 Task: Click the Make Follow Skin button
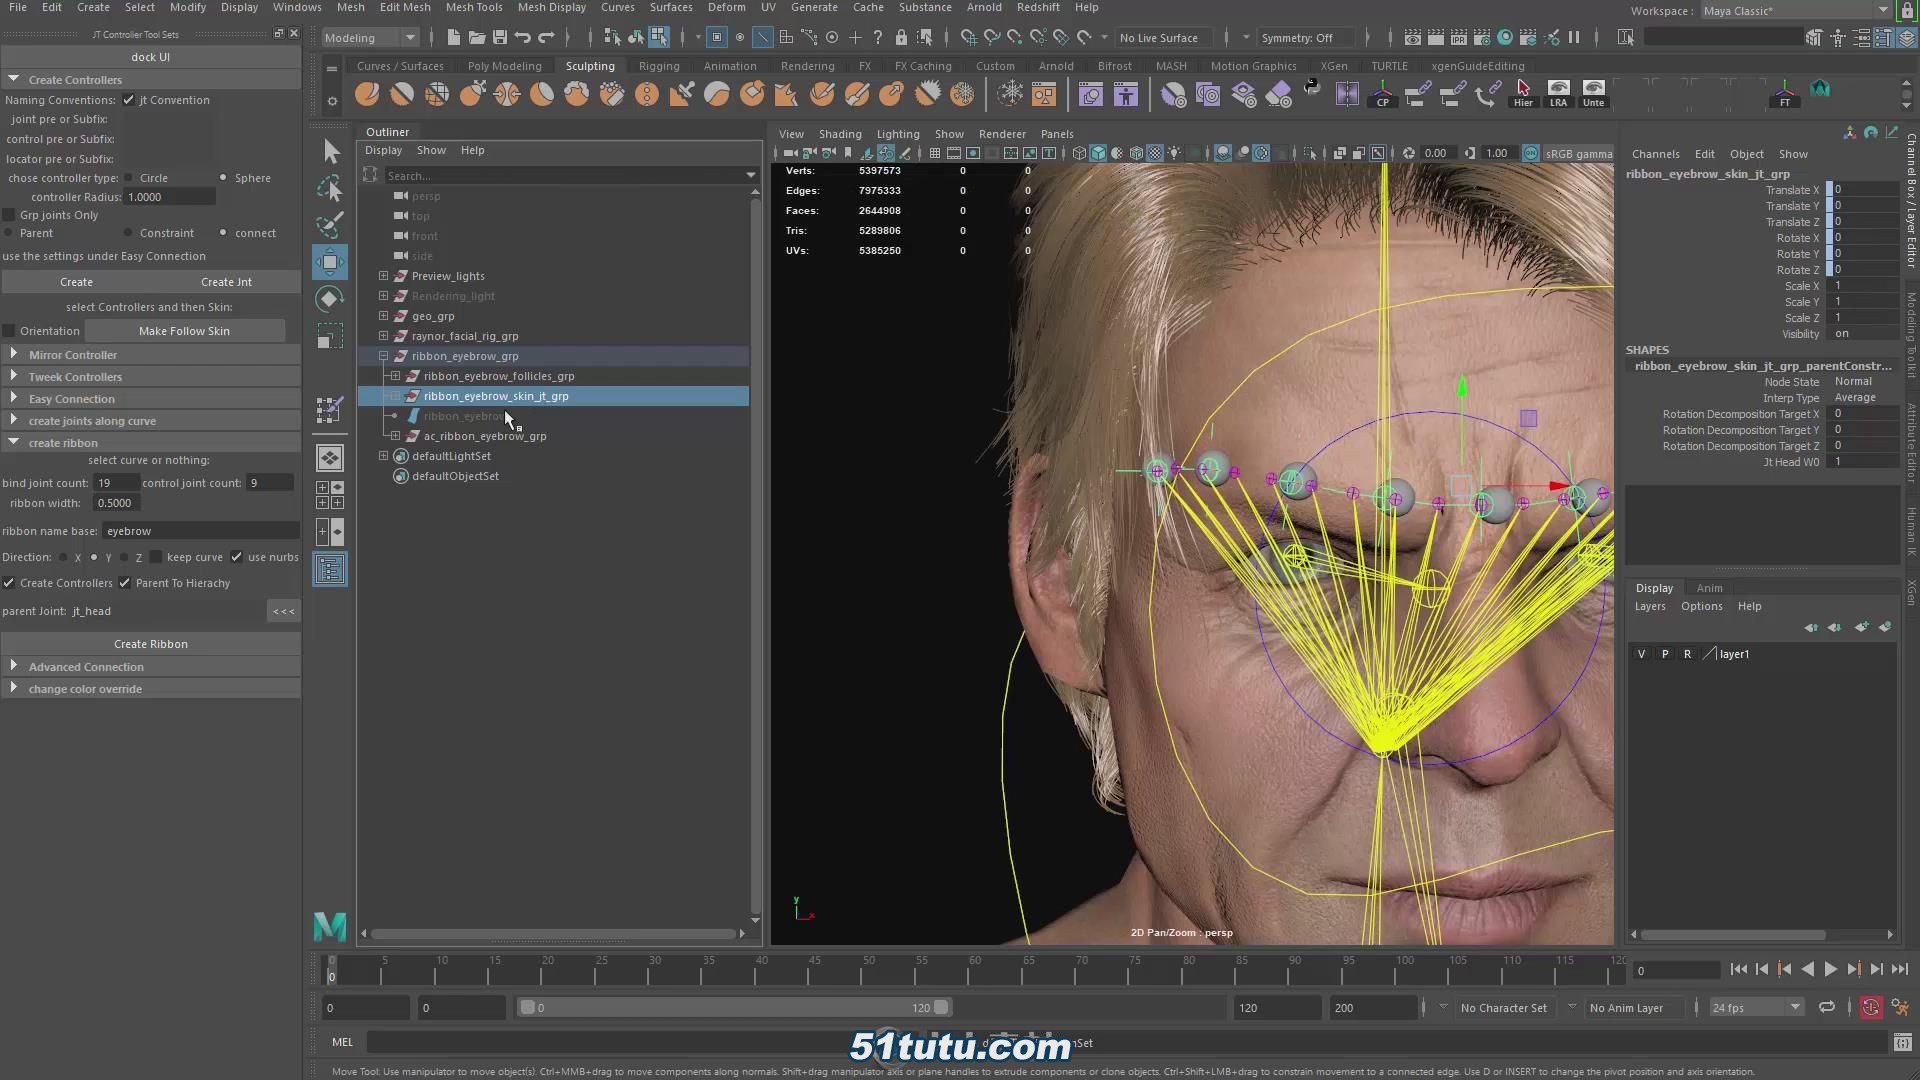click(x=184, y=331)
